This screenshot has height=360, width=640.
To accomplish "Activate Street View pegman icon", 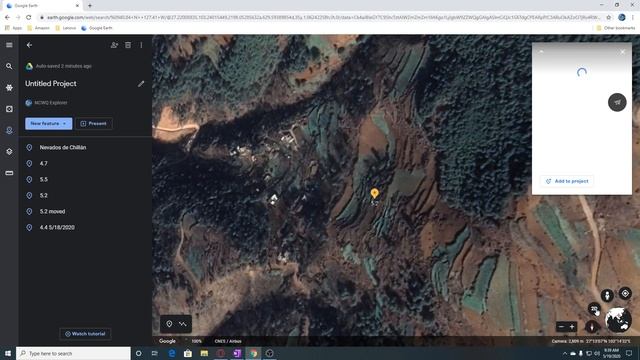I will 607,295.
